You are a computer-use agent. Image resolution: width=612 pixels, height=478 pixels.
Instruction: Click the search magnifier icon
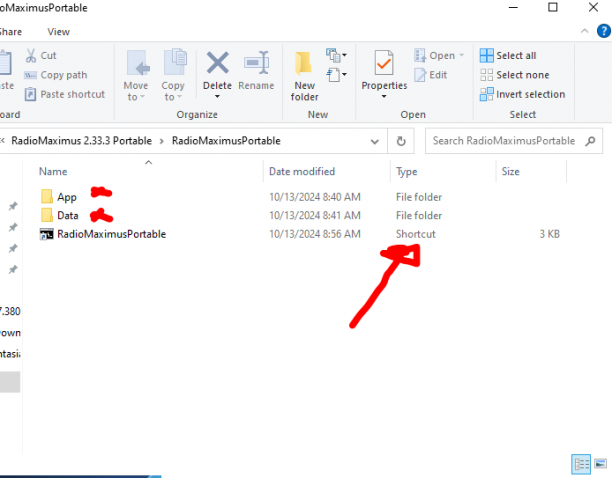pos(591,141)
